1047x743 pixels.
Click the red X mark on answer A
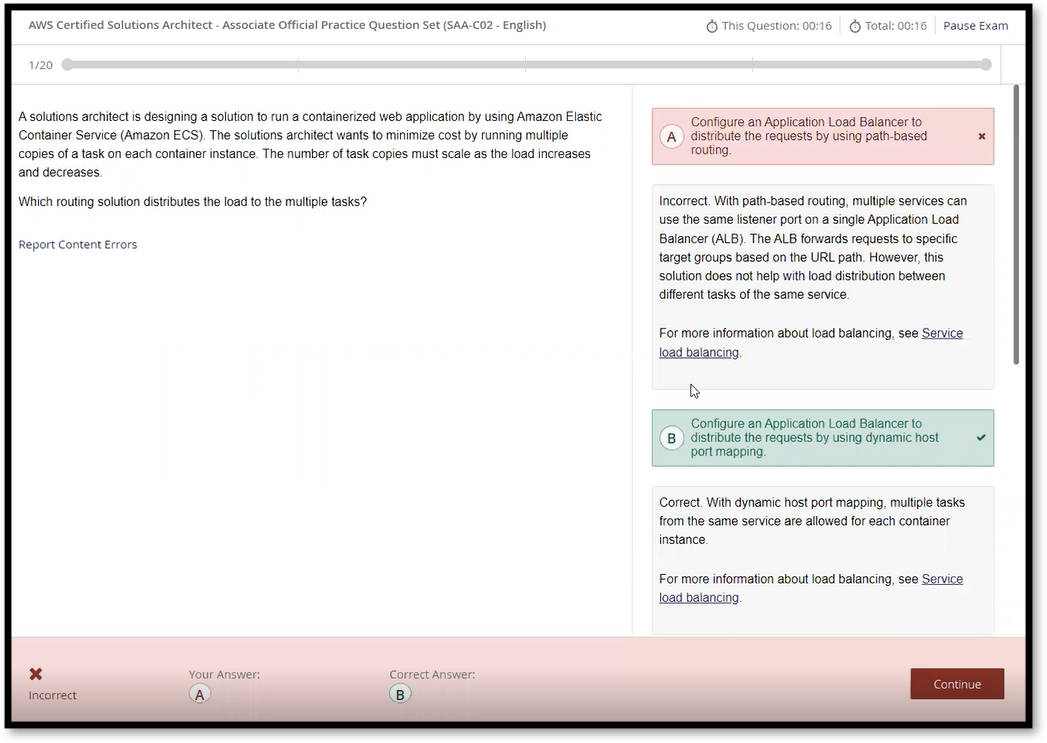pos(982,136)
